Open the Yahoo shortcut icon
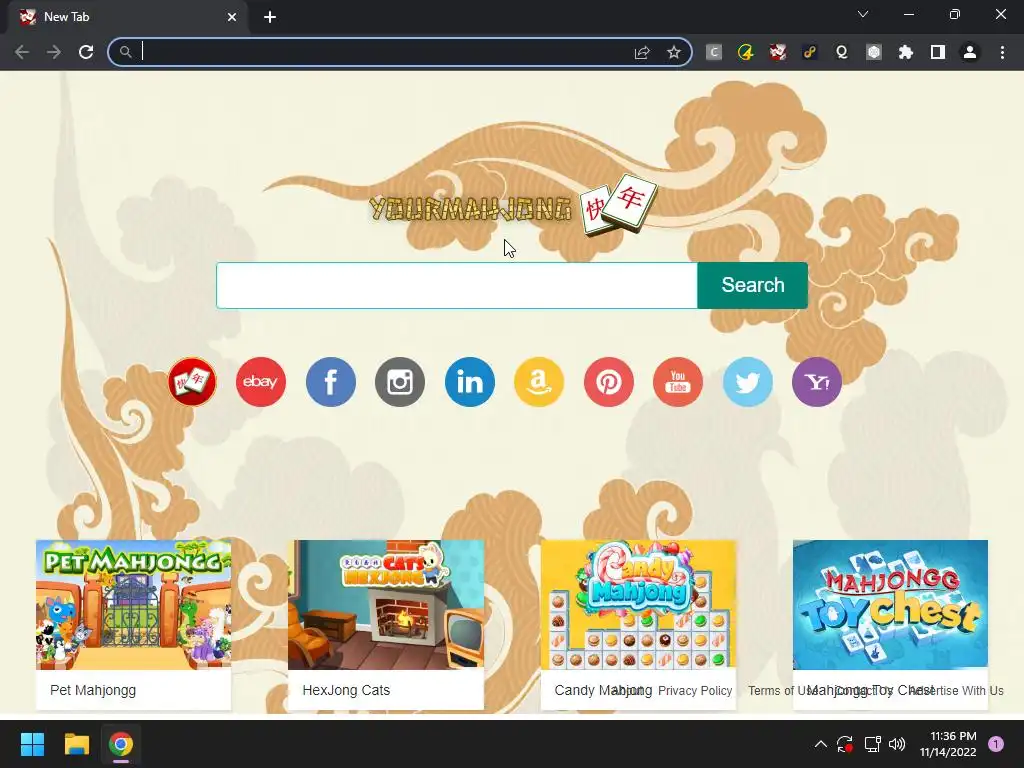The height and width of the screenshot is (768, 1024). click(x=817, y=381)
